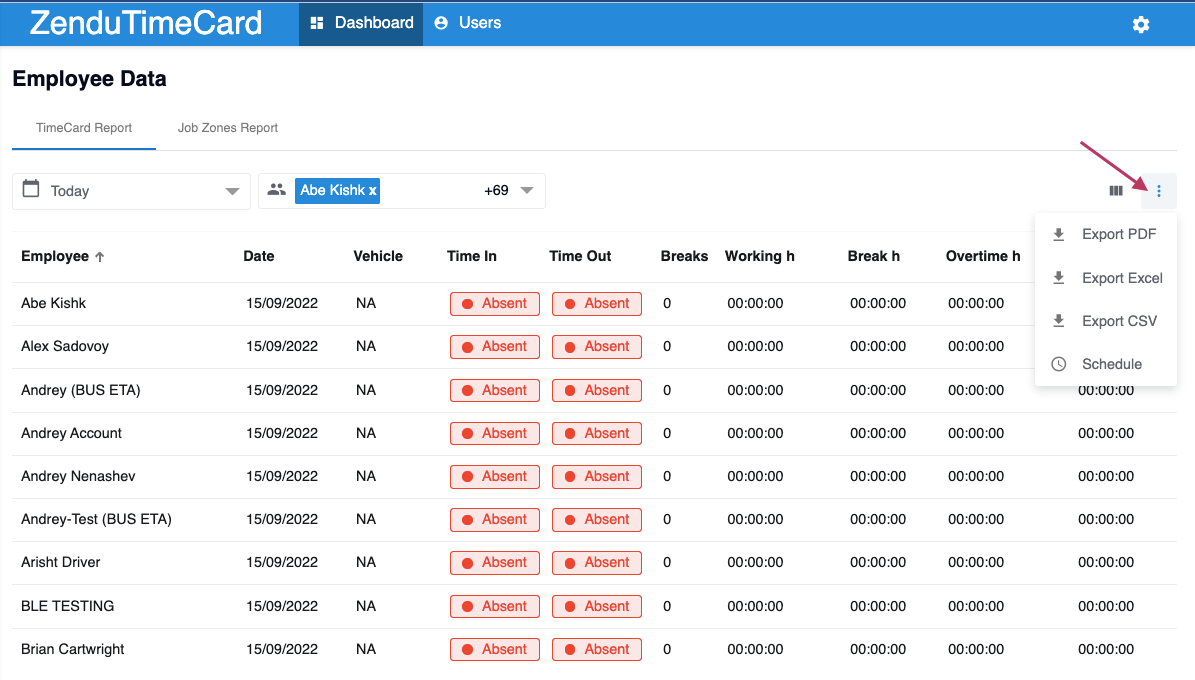Screen dimensions: 1195x680
Task: Open the Users page in navbar
Action: pos(468,23)
